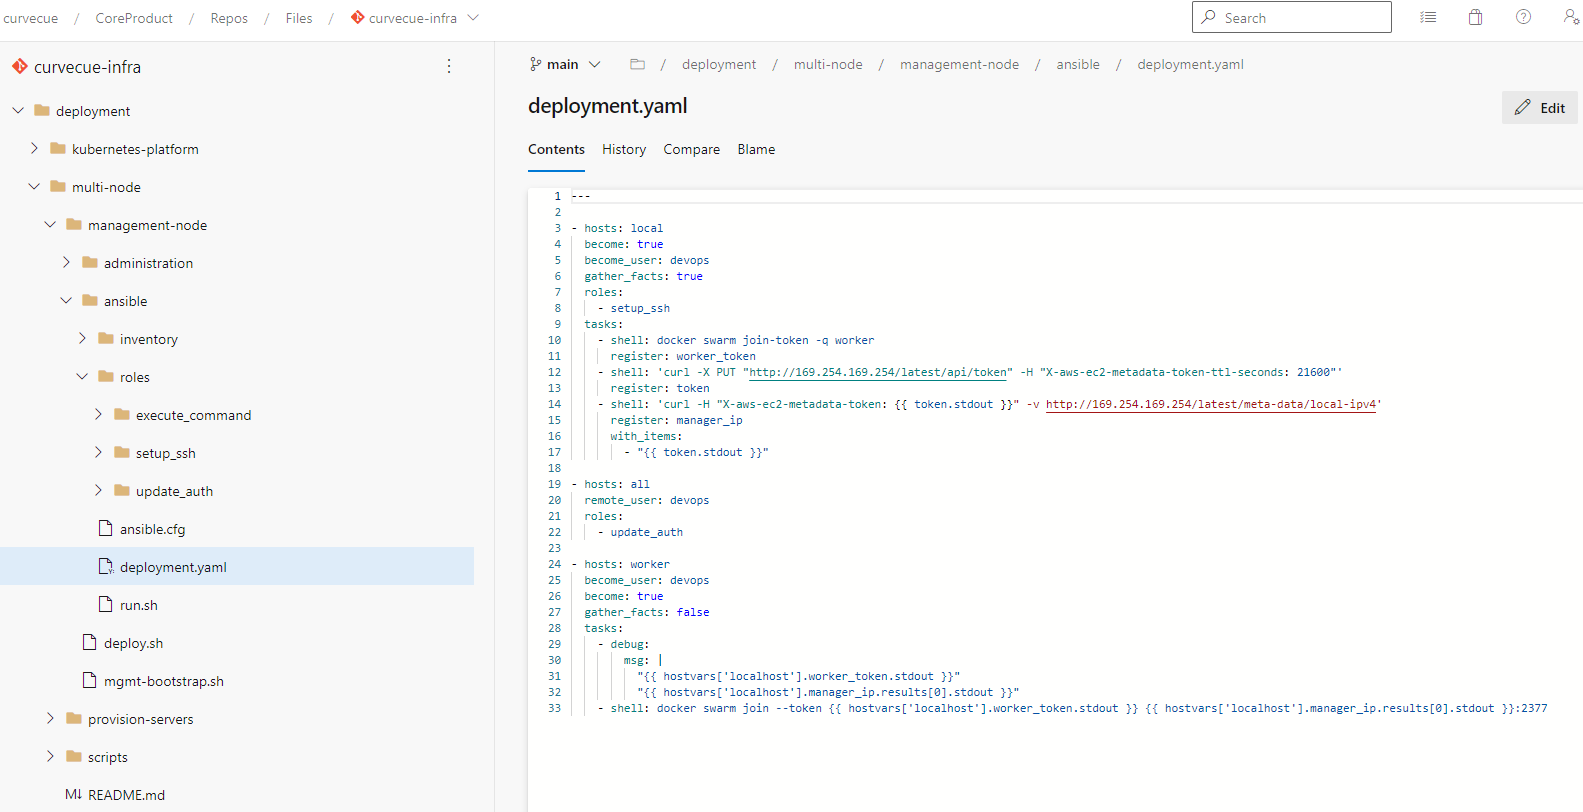Expand the provision-servers folder chevron

(50, 718)
